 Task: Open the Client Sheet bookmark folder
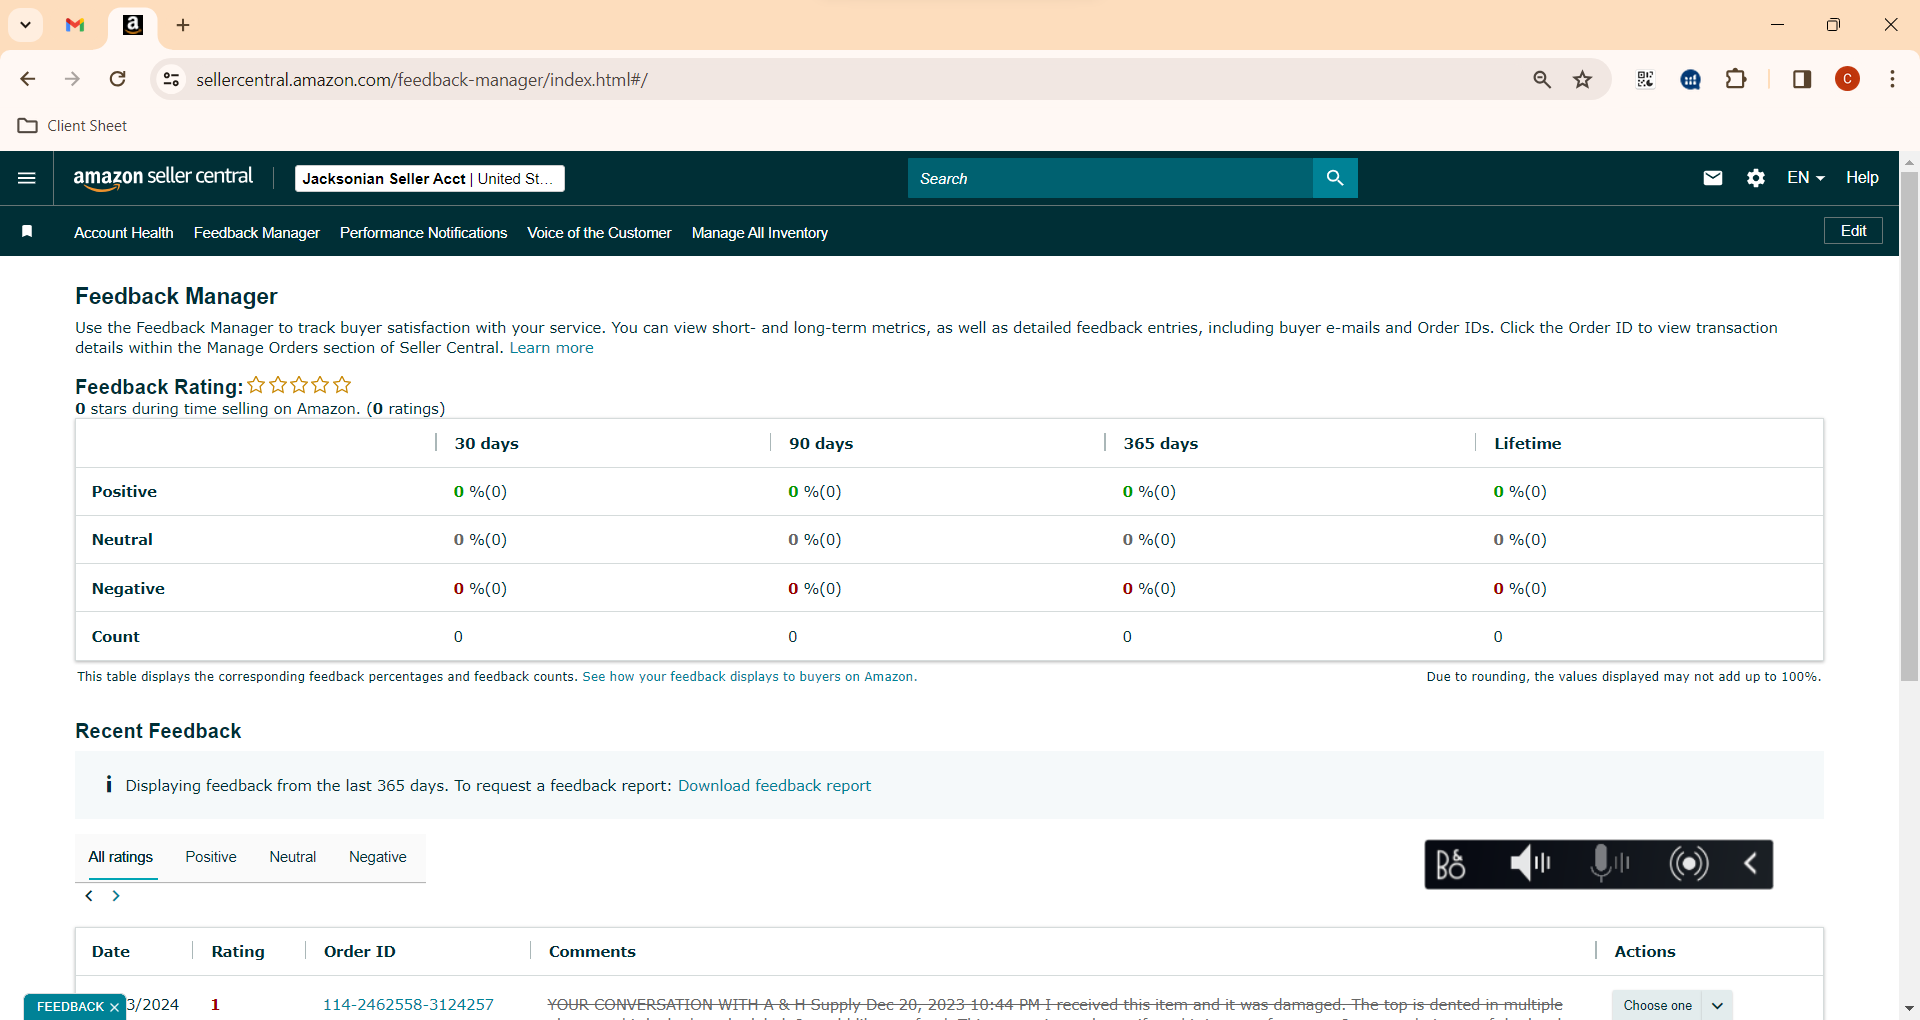[73, 126]
